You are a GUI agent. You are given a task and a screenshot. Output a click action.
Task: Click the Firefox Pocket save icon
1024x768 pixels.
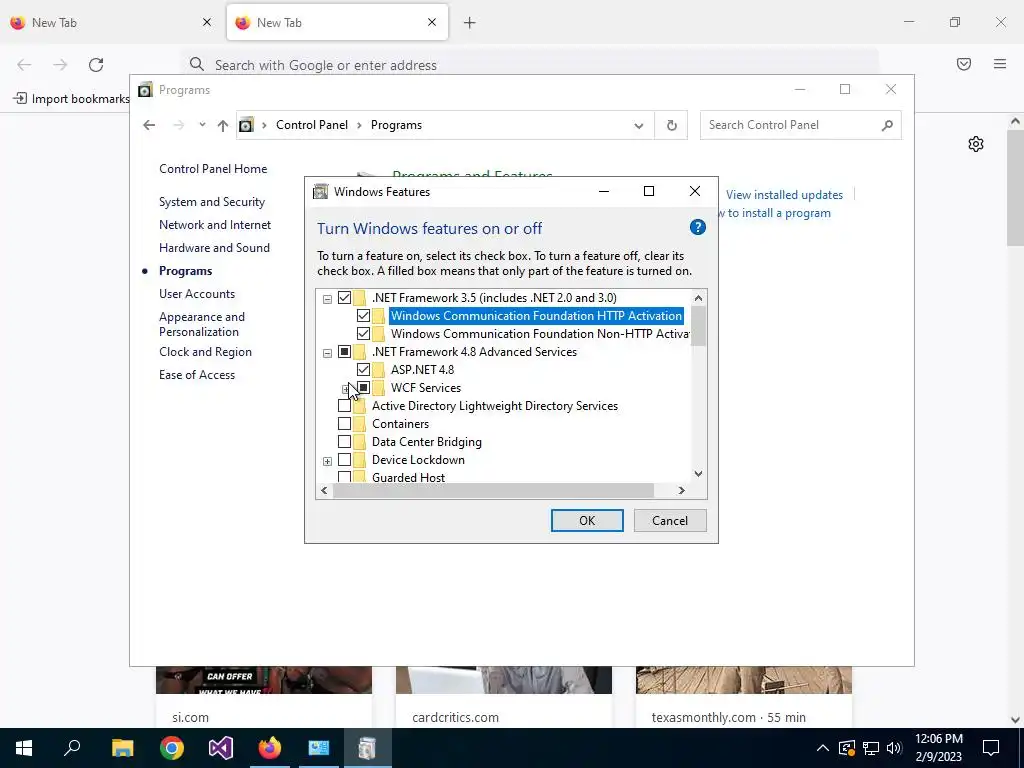[964, 64]
